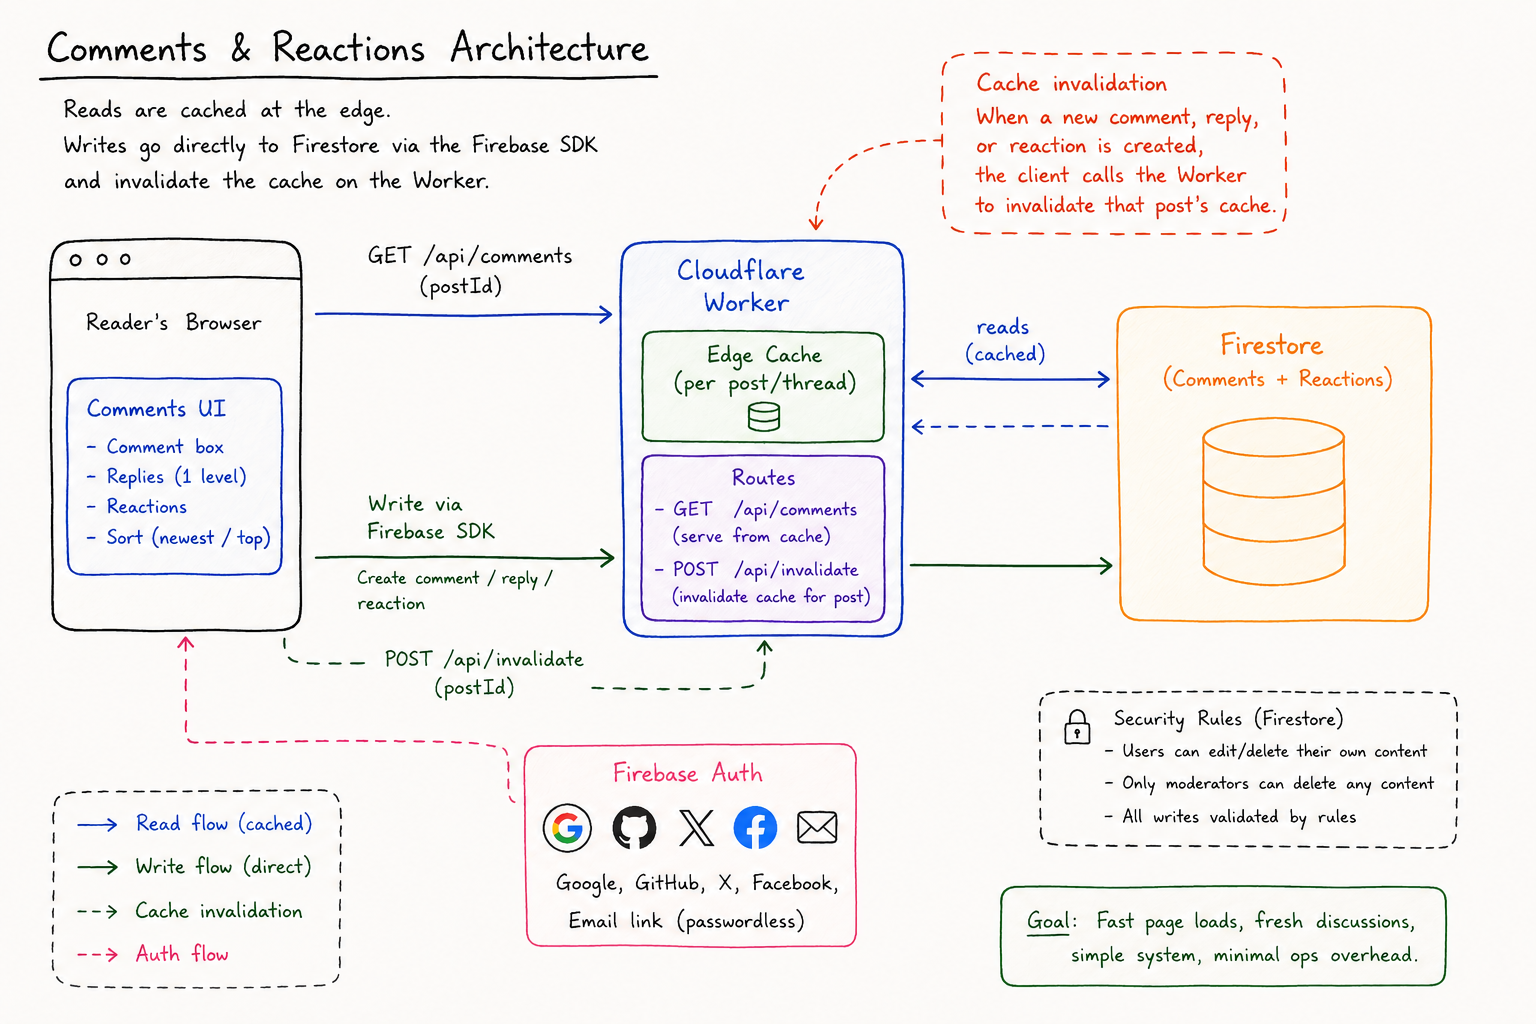The image size is (1536, 1024).
Task: Click the "GET /api/comments (postId)" arrow label
Action: tap(469, 271)
